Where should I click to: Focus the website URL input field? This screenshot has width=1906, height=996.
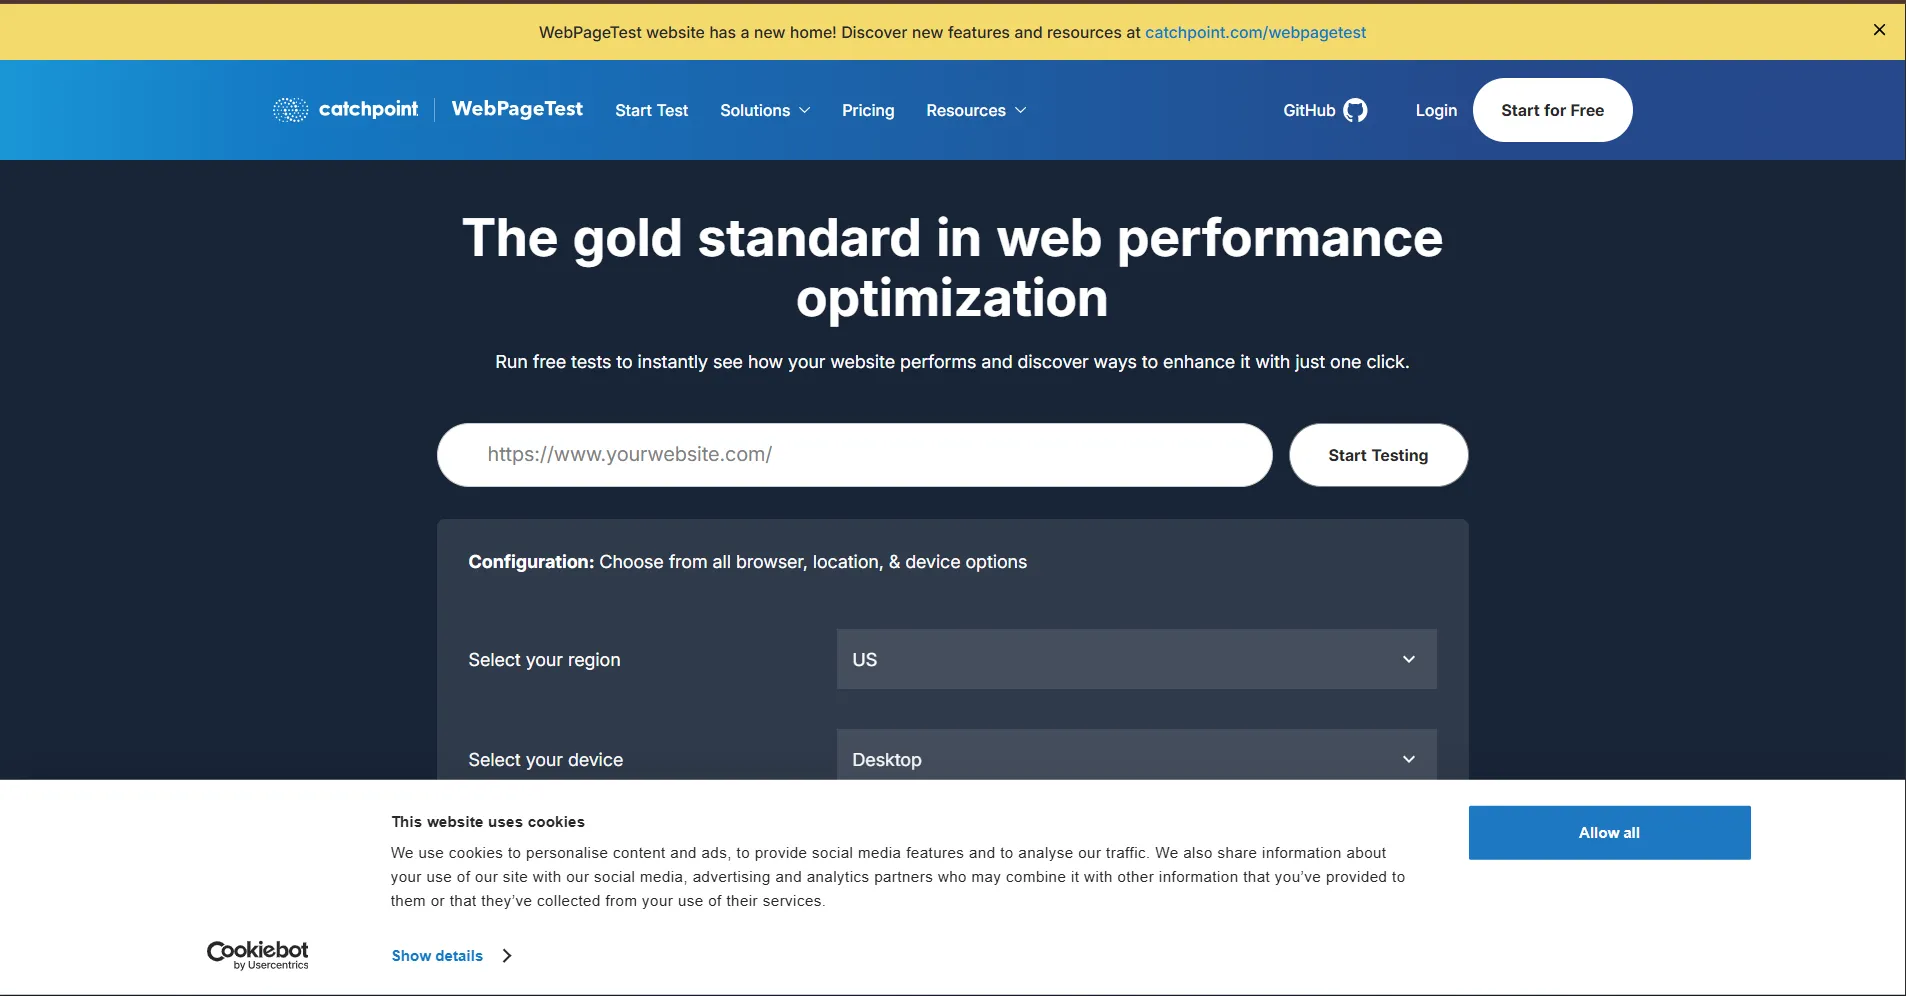tap(854, 455)
